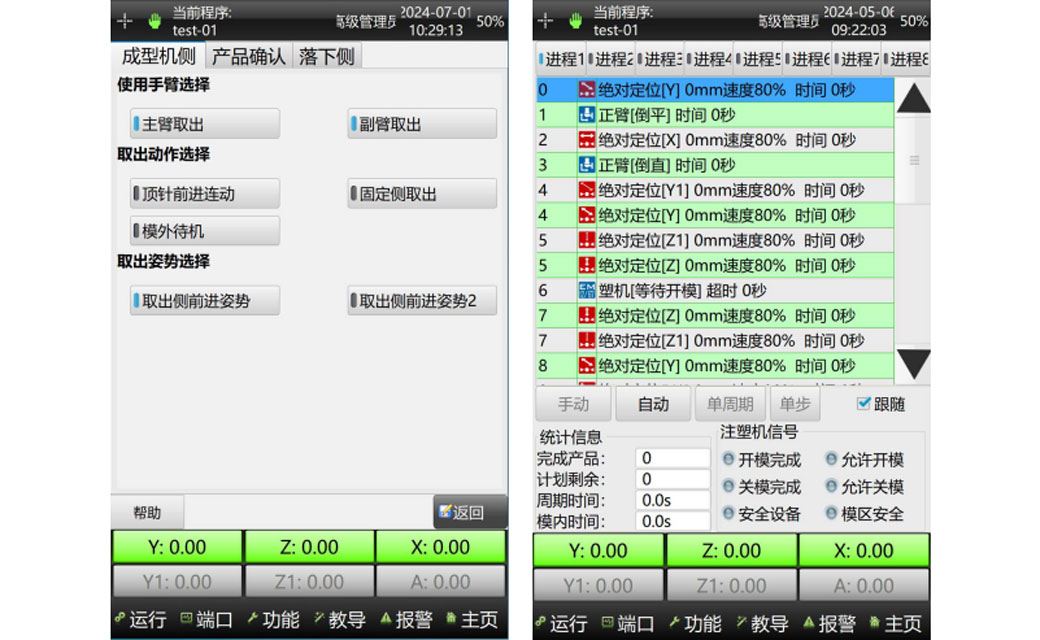This screenshot has height=640, width=1040.
Task: Select the 进程3 process tab
Action: [x=659, y=59]
